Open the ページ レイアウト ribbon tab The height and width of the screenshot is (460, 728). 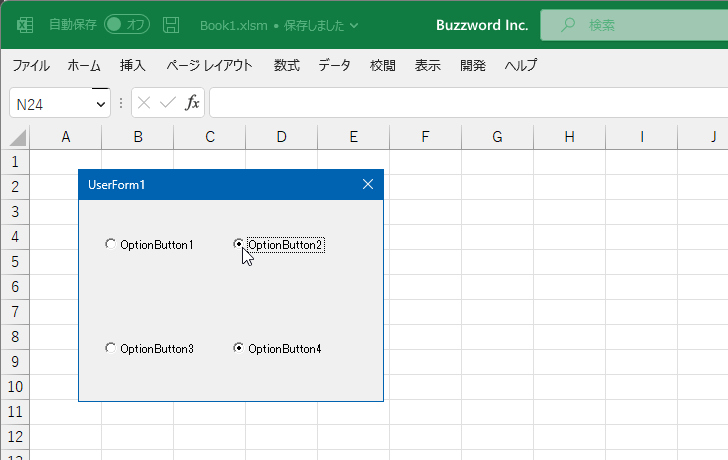point(209,65)
